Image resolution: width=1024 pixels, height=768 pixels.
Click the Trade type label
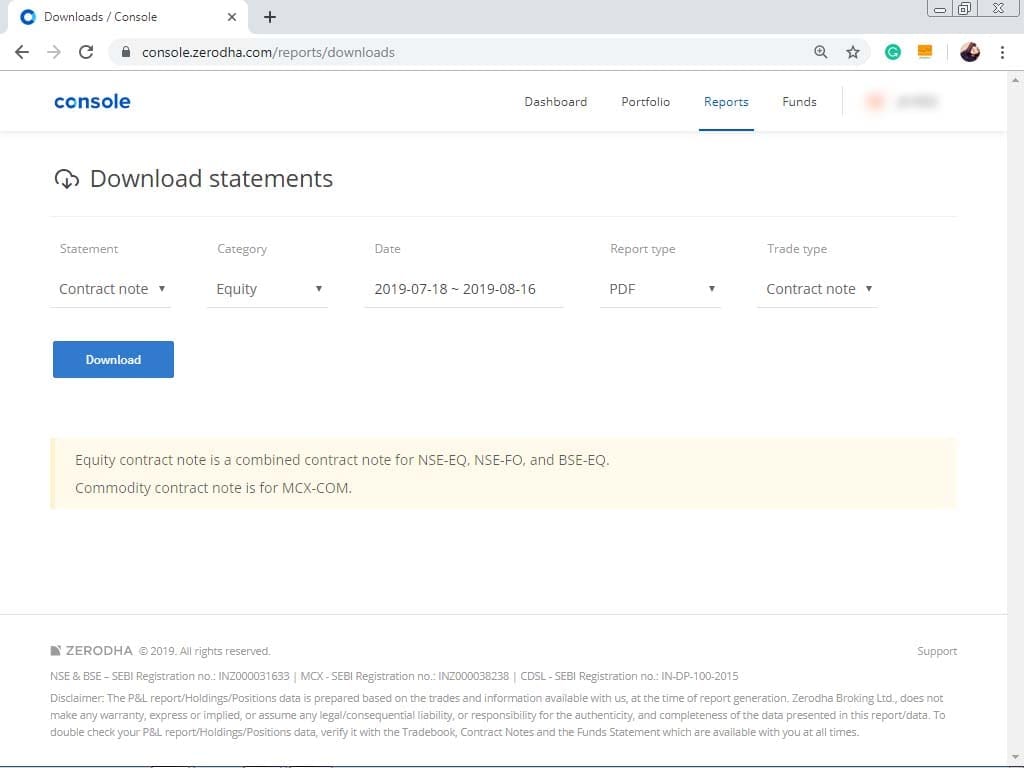[x=797, y=249]
